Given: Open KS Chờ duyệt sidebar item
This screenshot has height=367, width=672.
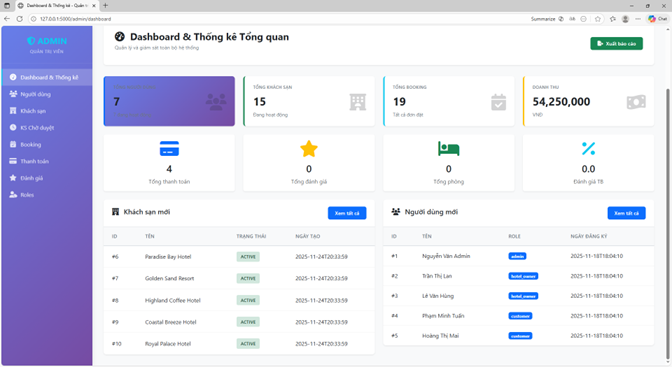Looking at the screenshot, I should 47,127.
